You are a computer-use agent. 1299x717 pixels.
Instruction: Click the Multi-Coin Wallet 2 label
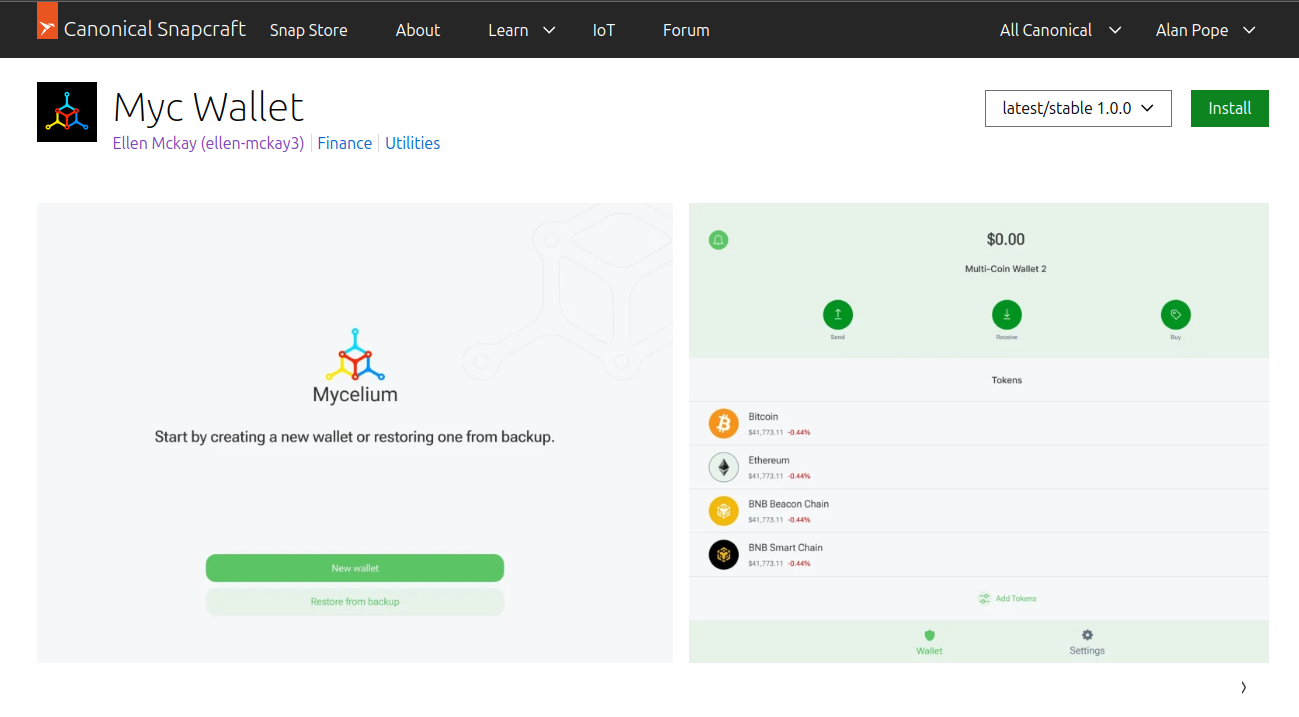click(x=1006, y=269)
